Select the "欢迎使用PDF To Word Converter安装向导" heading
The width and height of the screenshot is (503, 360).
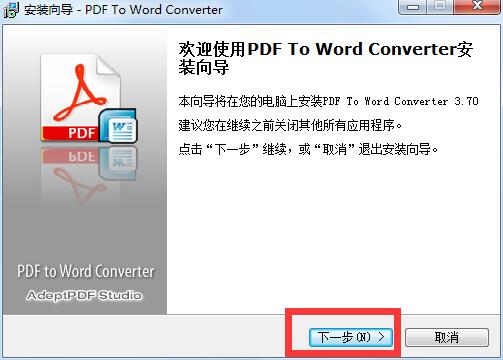(x=325, y=58)
